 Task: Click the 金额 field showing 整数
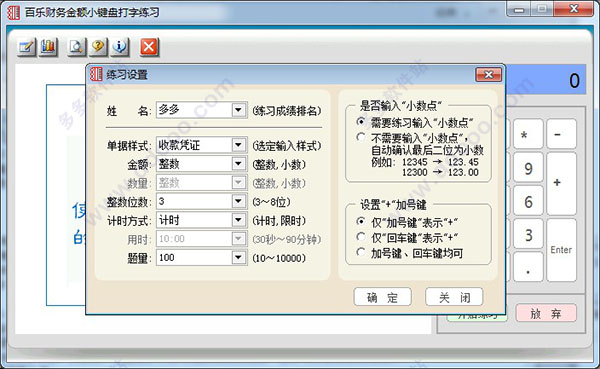(201, 164)
